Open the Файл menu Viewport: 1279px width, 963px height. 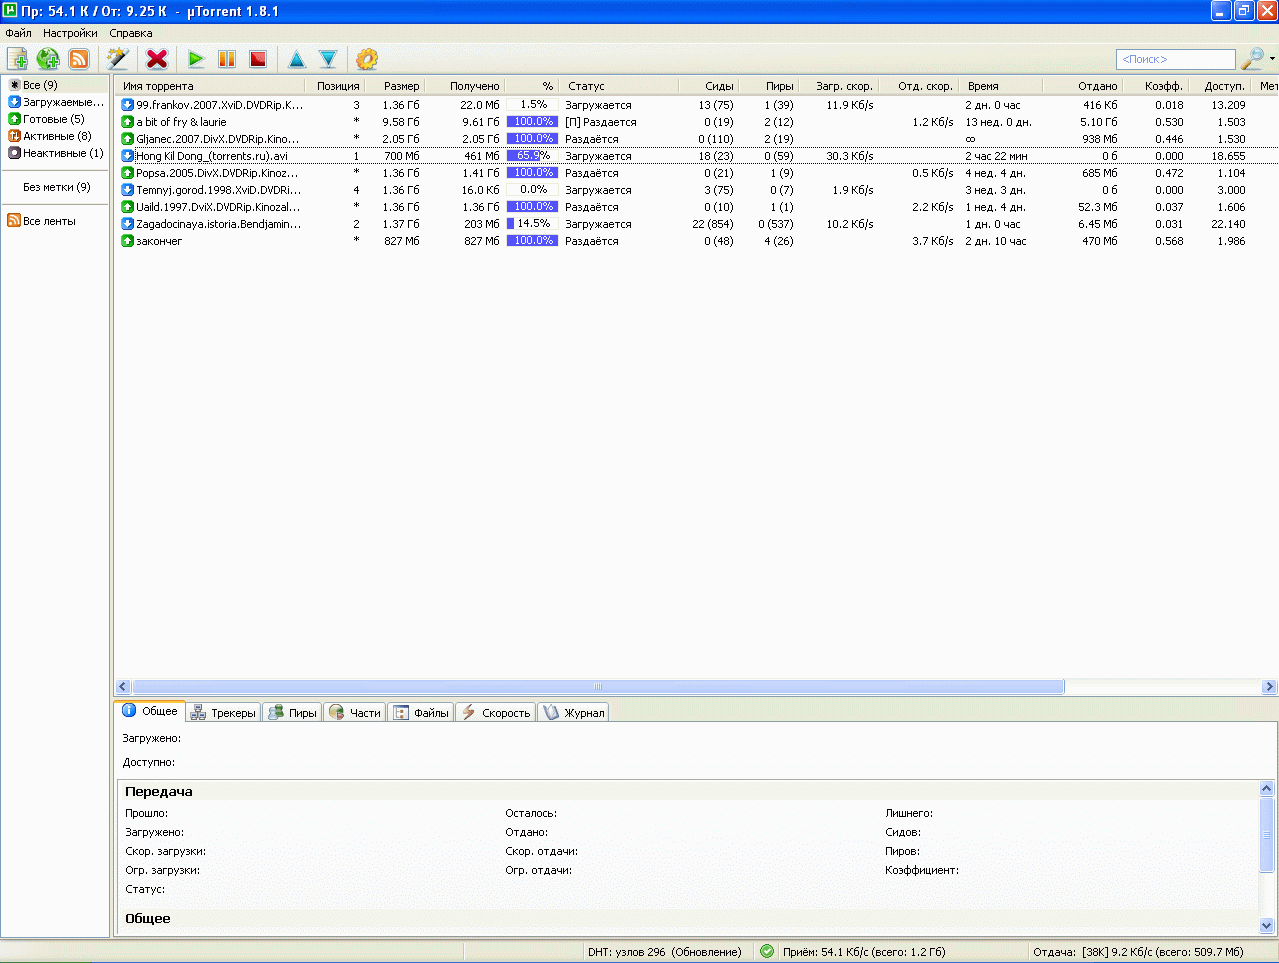point(18,33)
